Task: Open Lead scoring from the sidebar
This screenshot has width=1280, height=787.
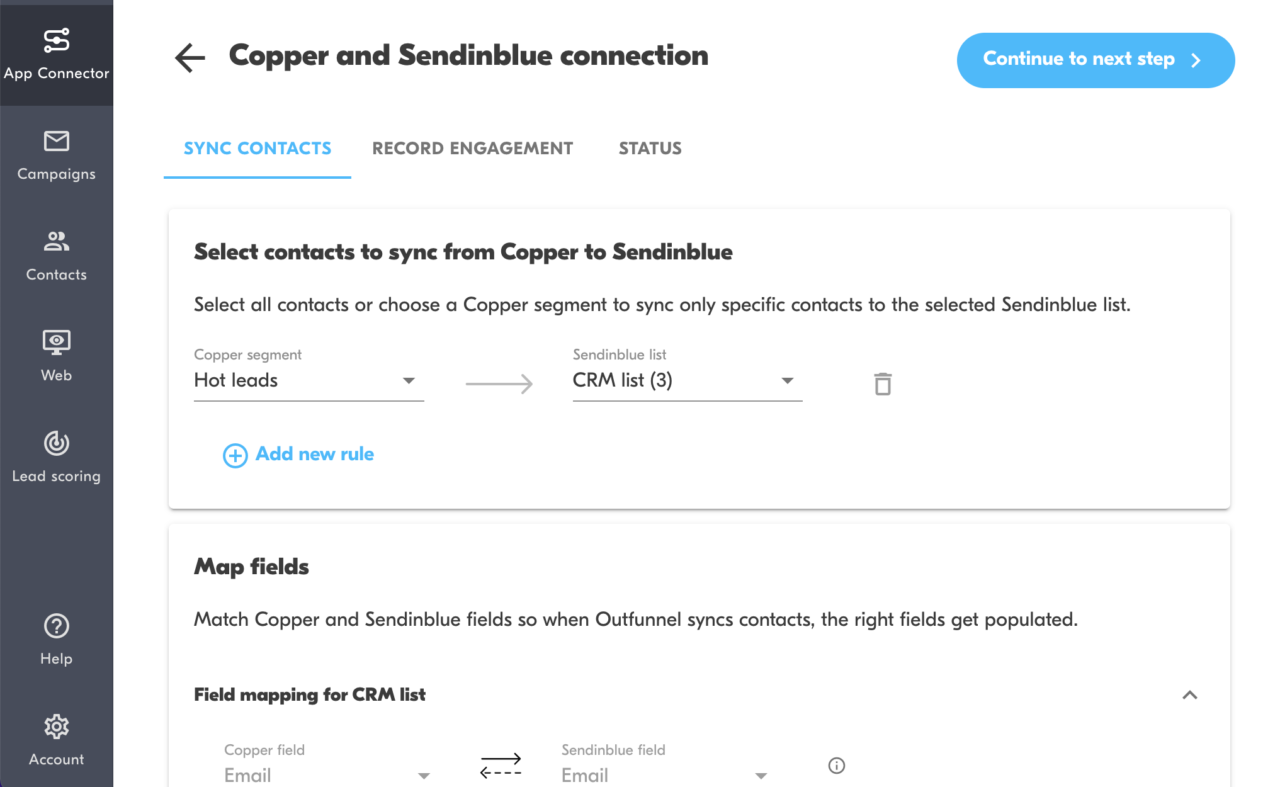Action: pos(56,458)
